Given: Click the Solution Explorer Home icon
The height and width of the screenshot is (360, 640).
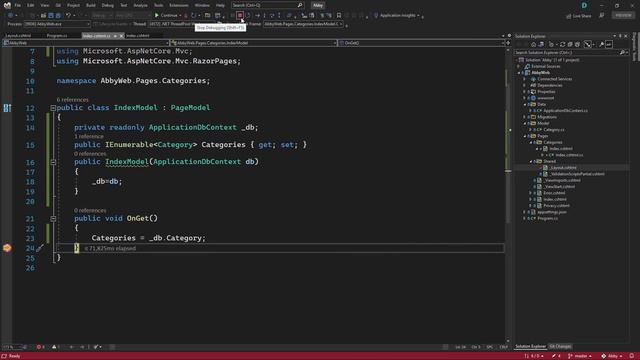Looking at the screenshot, I should tap(533, 44).
